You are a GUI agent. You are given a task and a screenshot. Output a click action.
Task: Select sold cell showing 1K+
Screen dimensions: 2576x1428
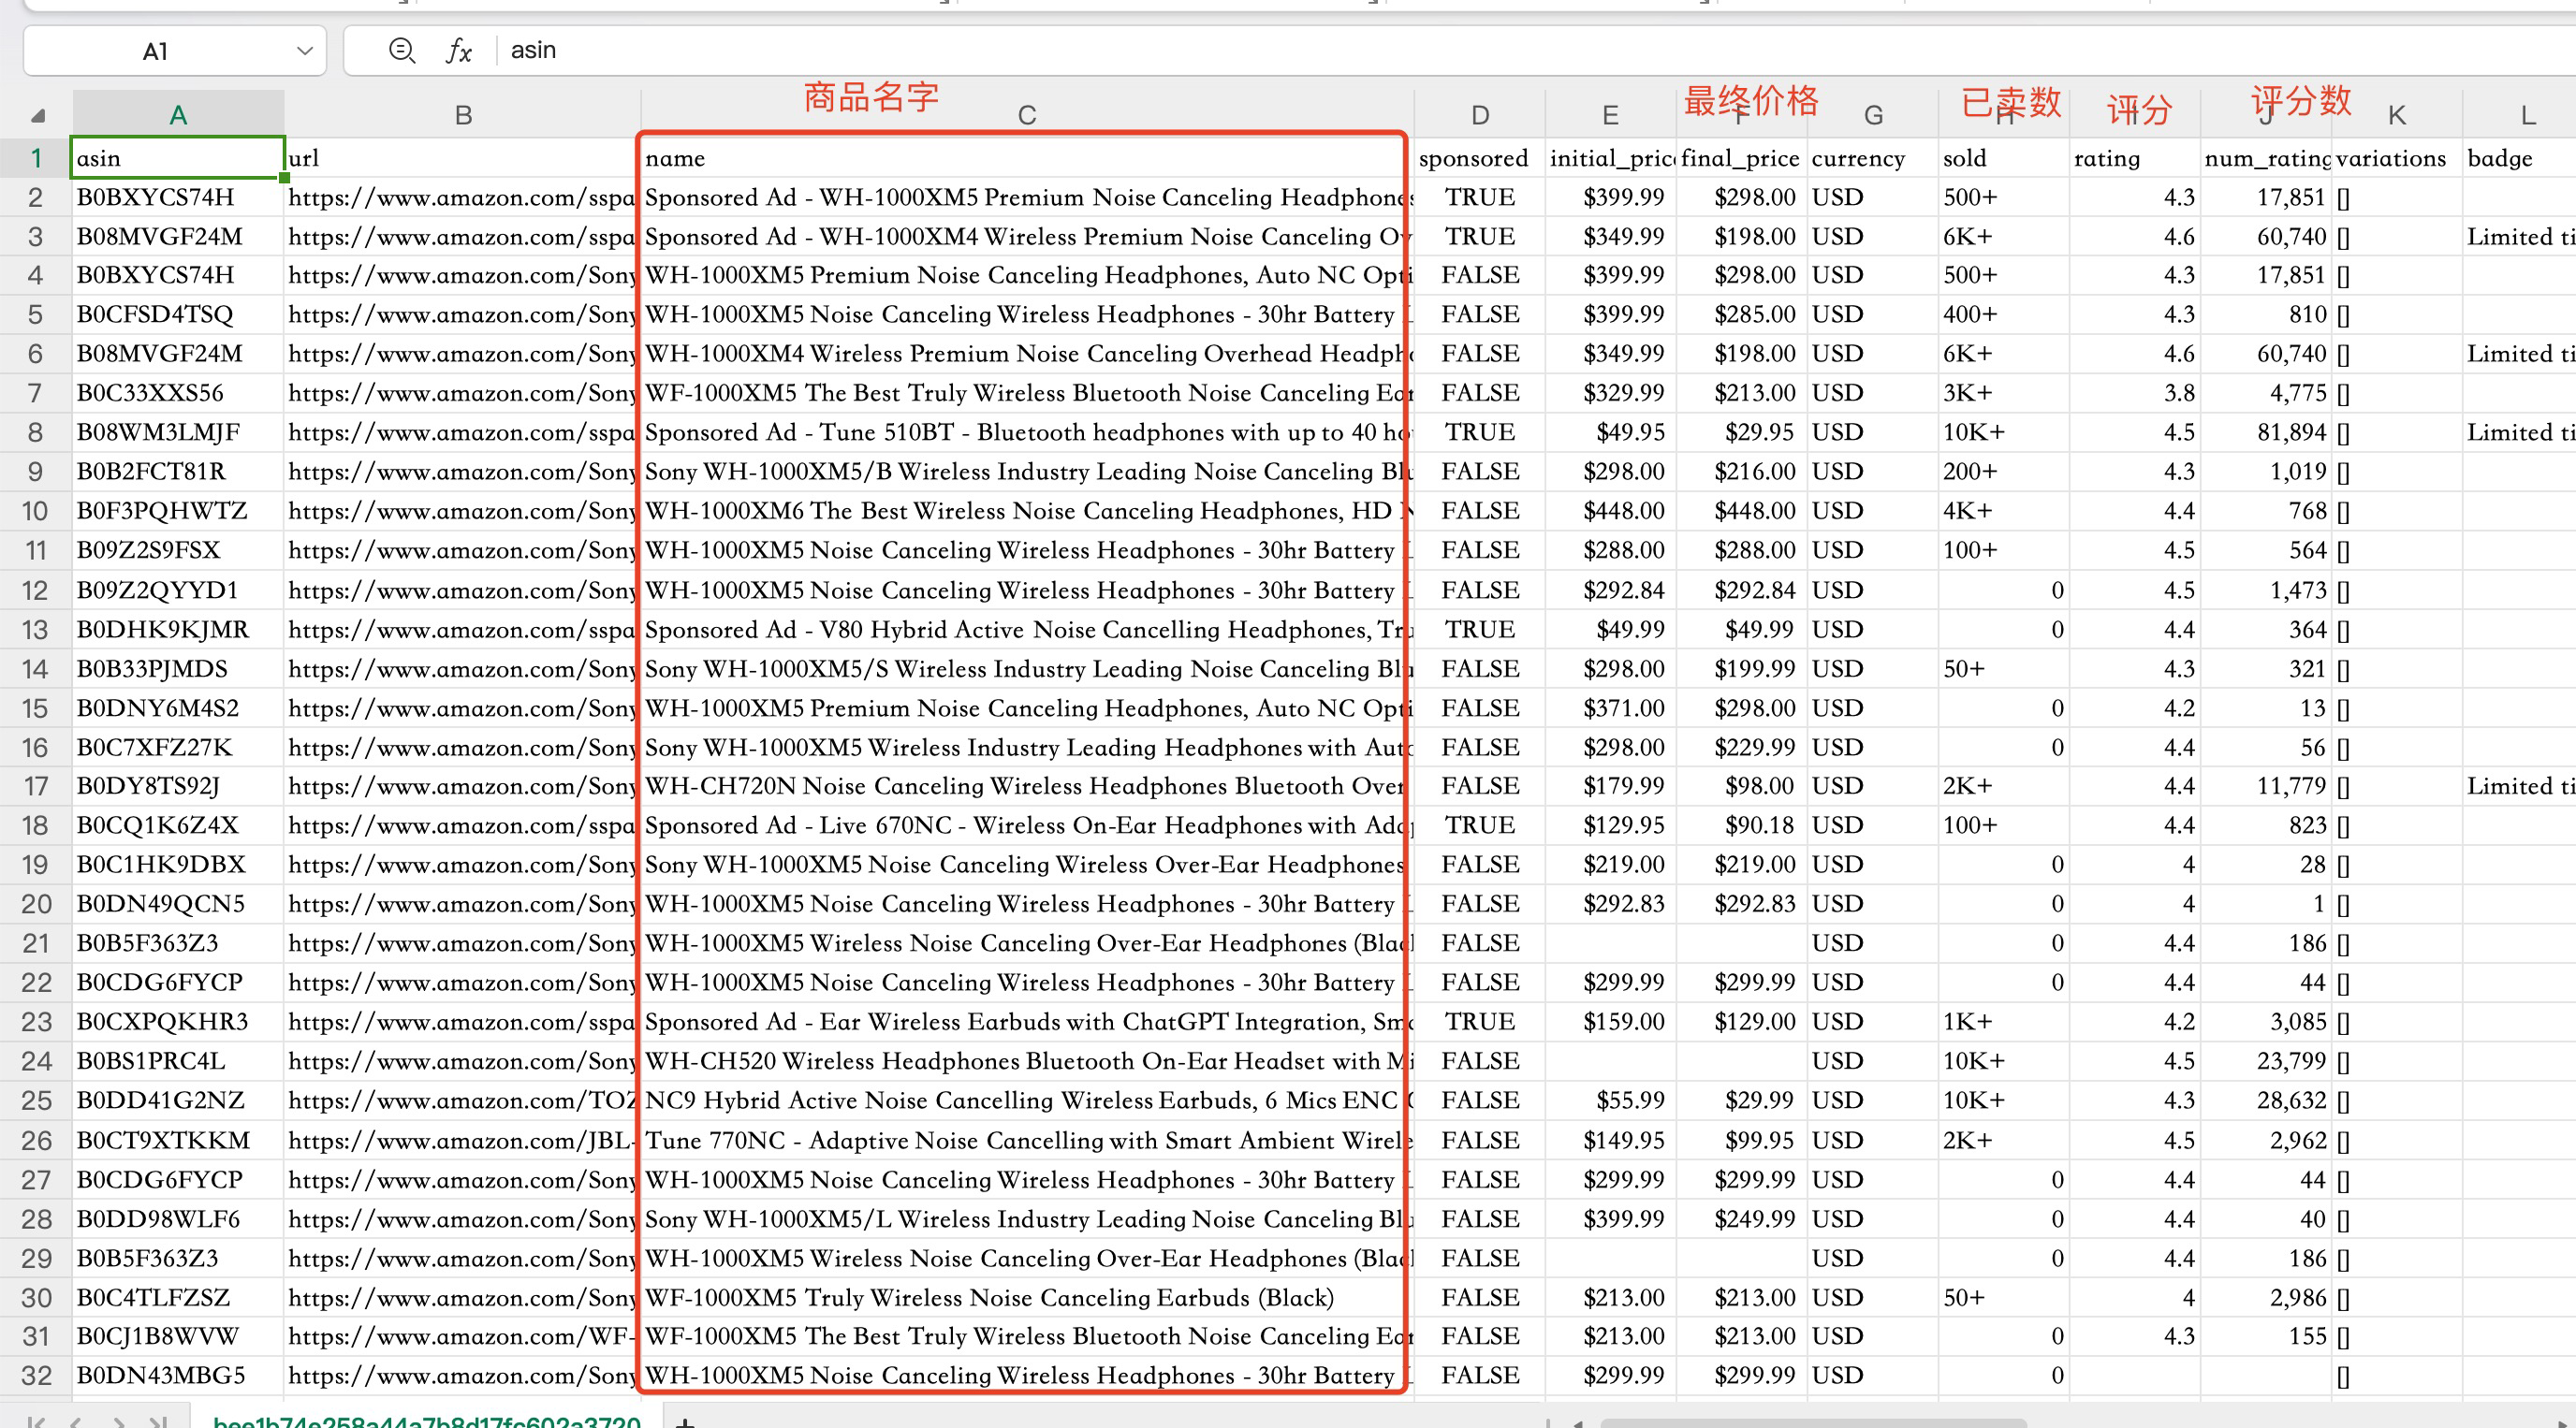coord(2004,1022)
